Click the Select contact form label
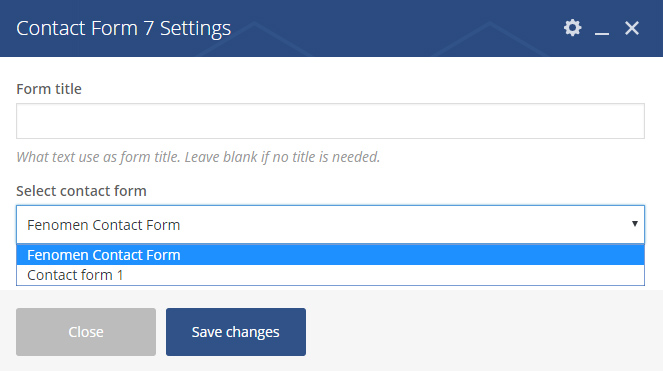Viewport: 663px width, 371px height. pos(81,191)
